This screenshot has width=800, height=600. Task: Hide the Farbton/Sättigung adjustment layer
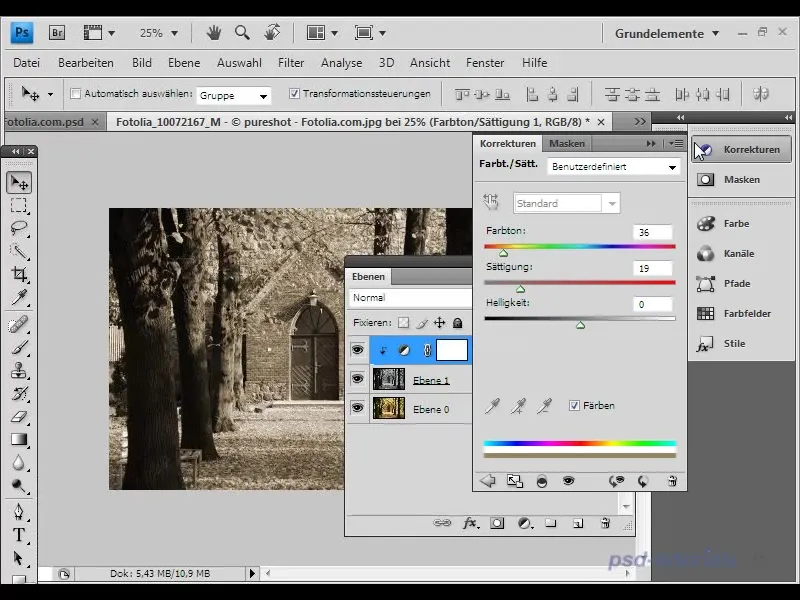point(358,350)
